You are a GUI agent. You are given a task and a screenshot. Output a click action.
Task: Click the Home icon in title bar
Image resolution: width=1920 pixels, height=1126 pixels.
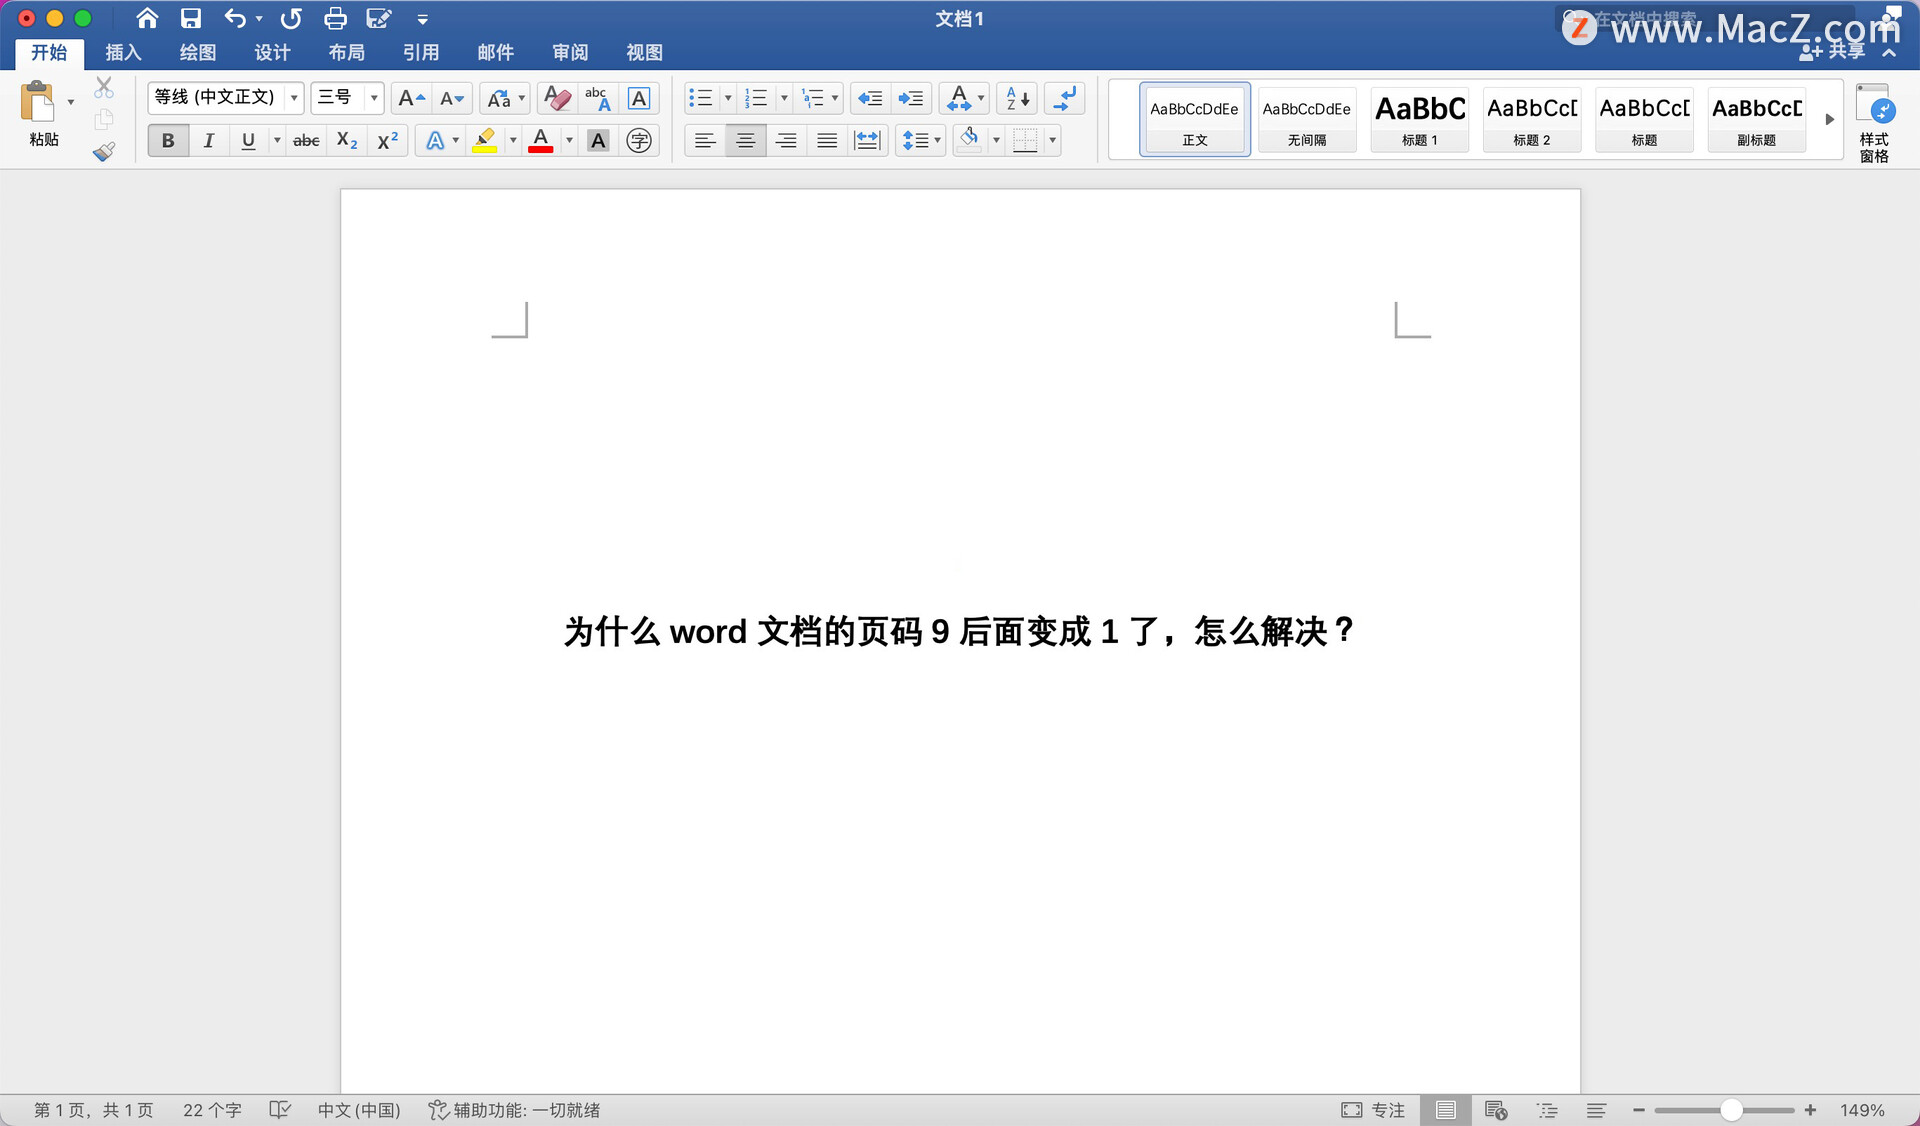[x=147, y=18]
